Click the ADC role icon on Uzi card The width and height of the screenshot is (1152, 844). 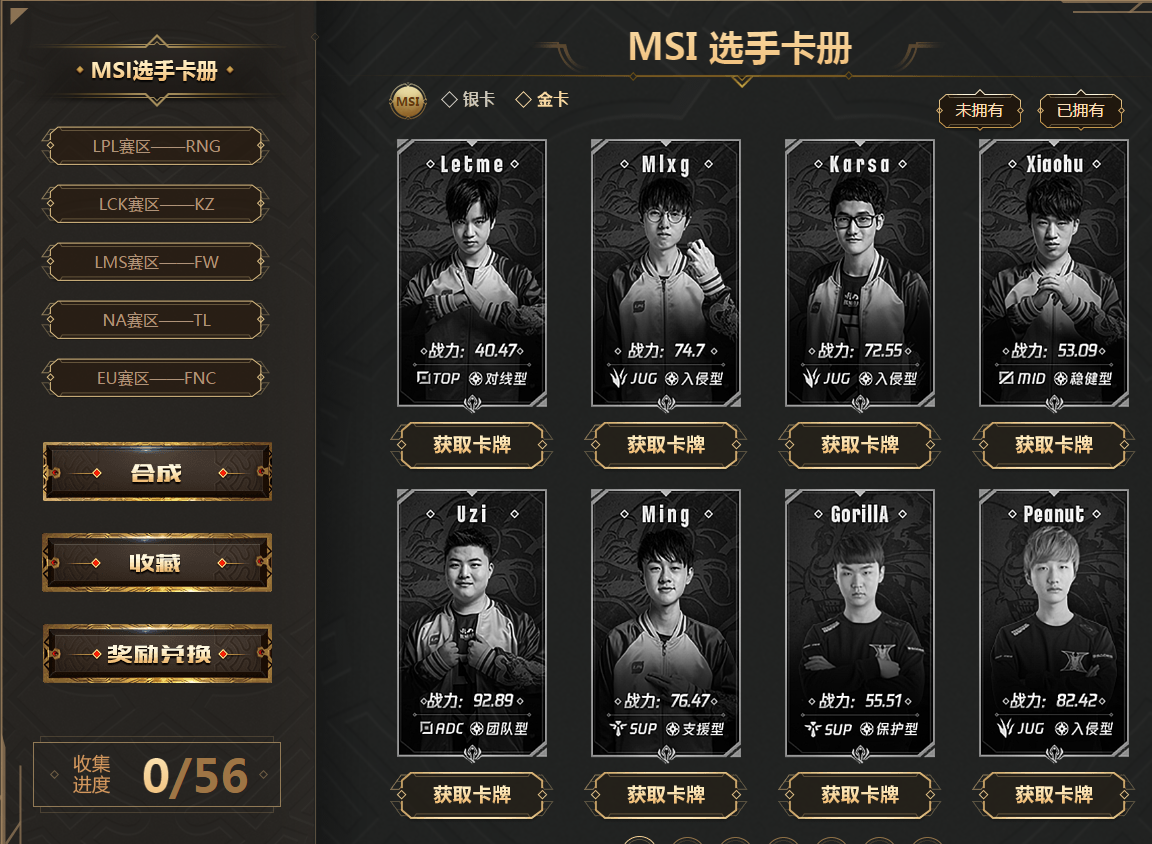tap(426, 728)
